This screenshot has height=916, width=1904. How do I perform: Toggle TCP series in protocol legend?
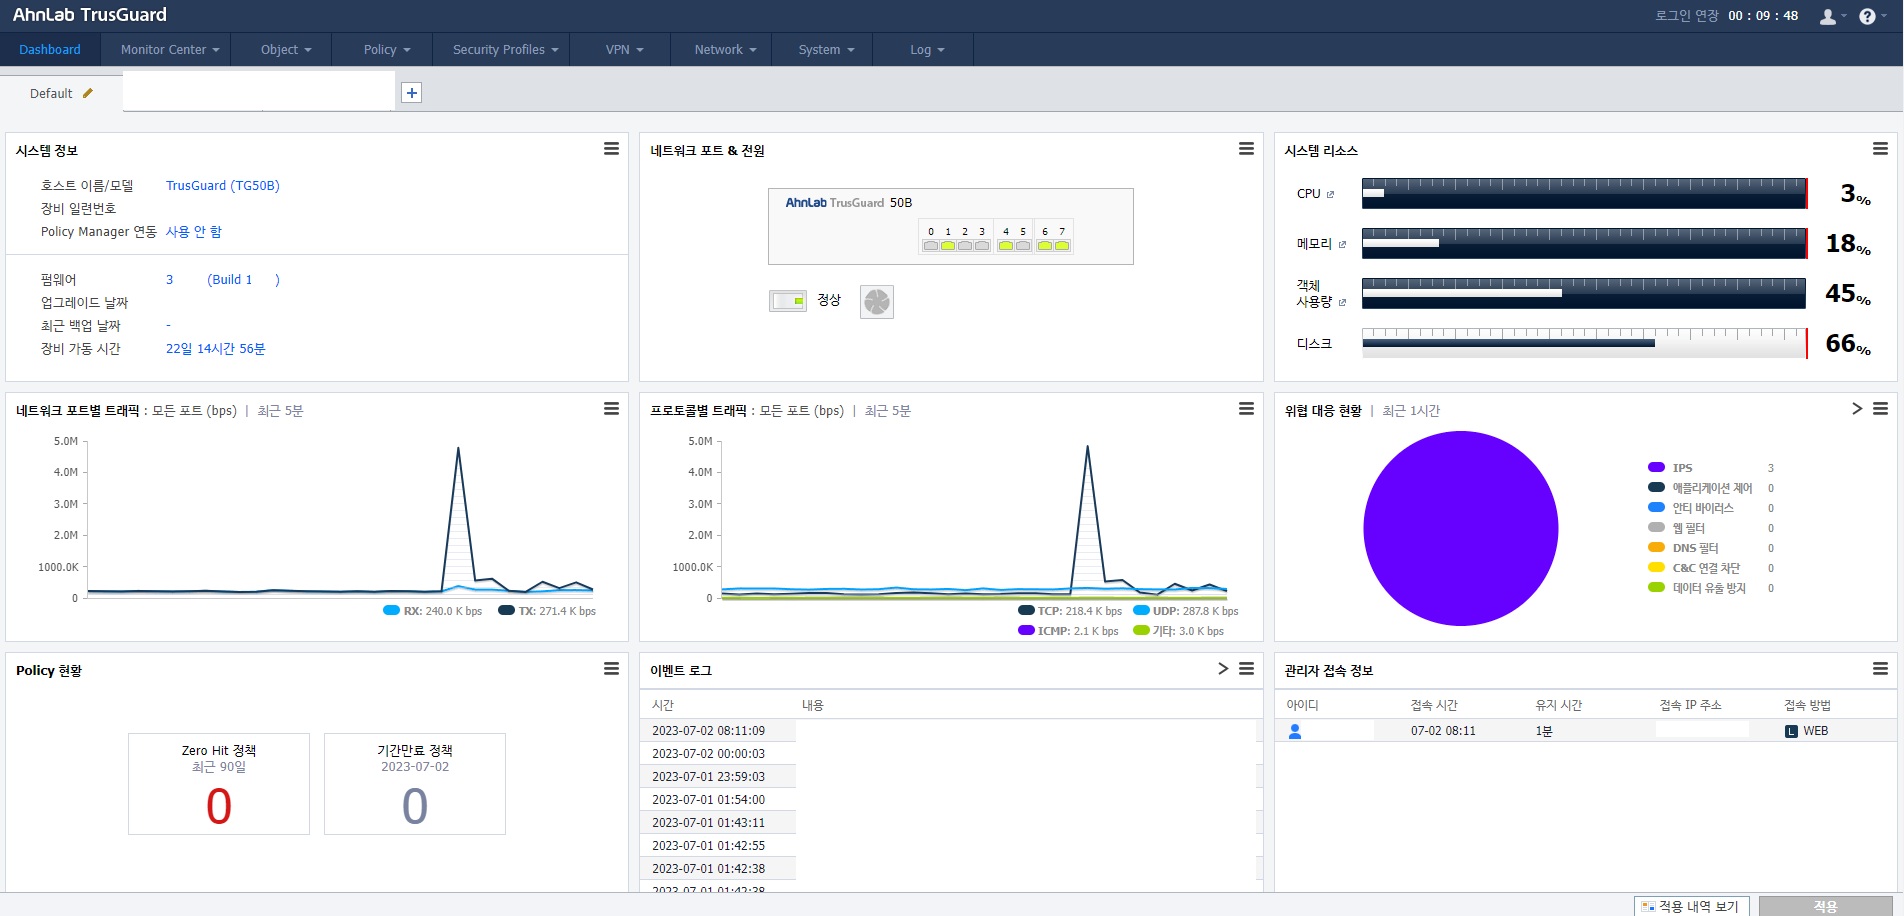click(1070, 611)
